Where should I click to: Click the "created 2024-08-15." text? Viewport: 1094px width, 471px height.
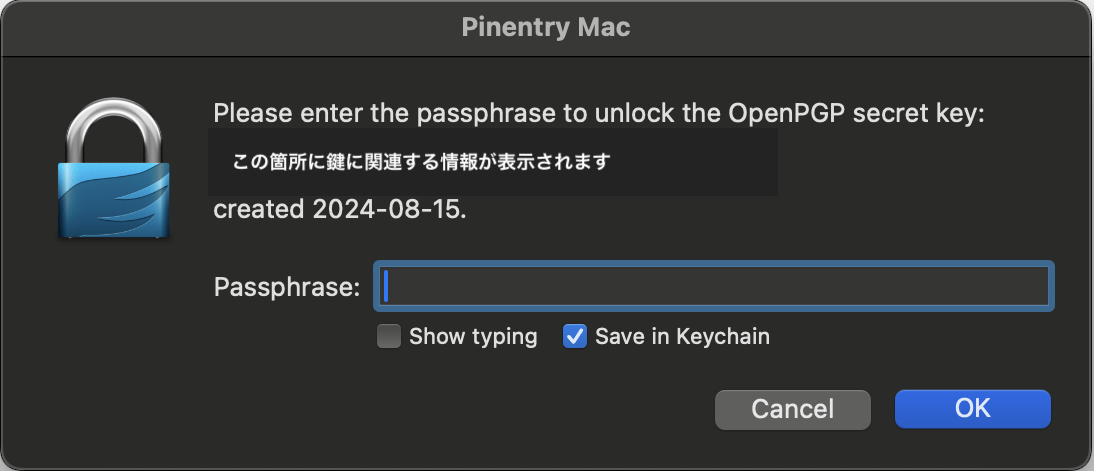[340, 210]
